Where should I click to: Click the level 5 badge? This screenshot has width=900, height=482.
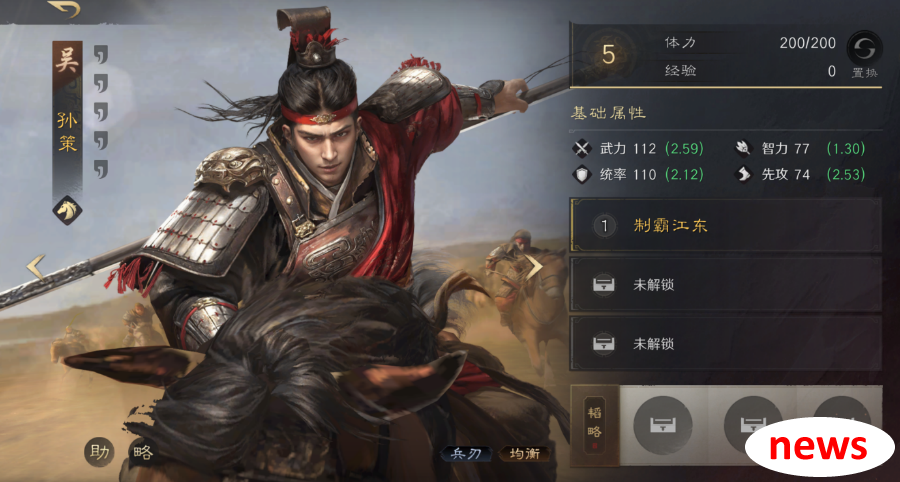point(608,55)
